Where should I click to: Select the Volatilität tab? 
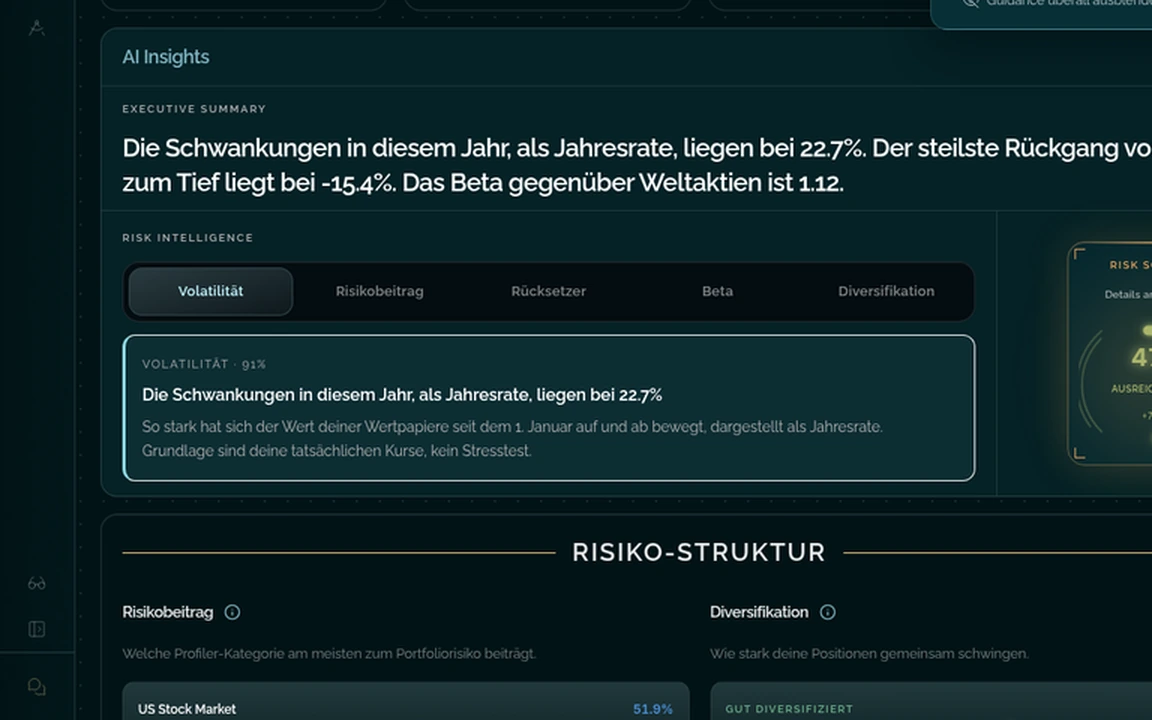(211, 292)
